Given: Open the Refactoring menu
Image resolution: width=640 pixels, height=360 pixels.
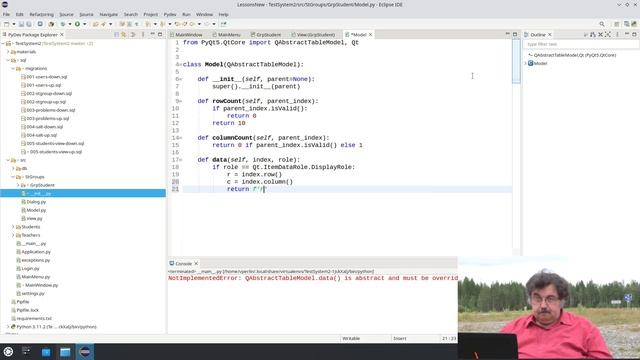Looking at the screenshot, I should click(42, 14).
